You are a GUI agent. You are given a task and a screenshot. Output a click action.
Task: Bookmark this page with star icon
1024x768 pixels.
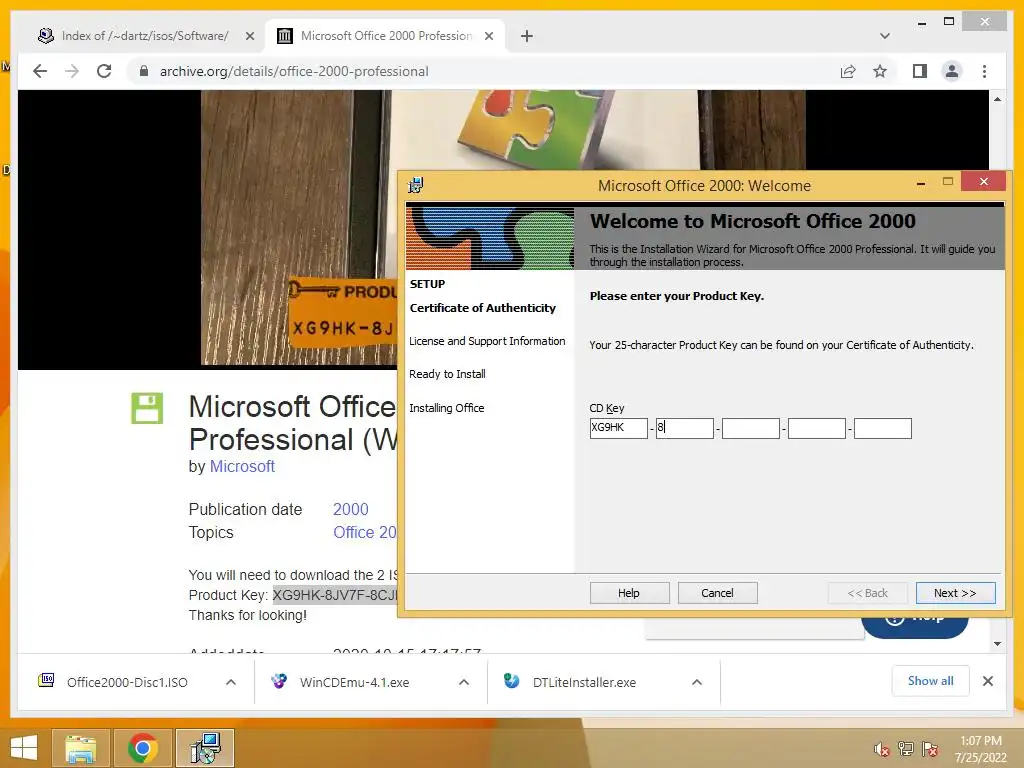tap(880, 71)
